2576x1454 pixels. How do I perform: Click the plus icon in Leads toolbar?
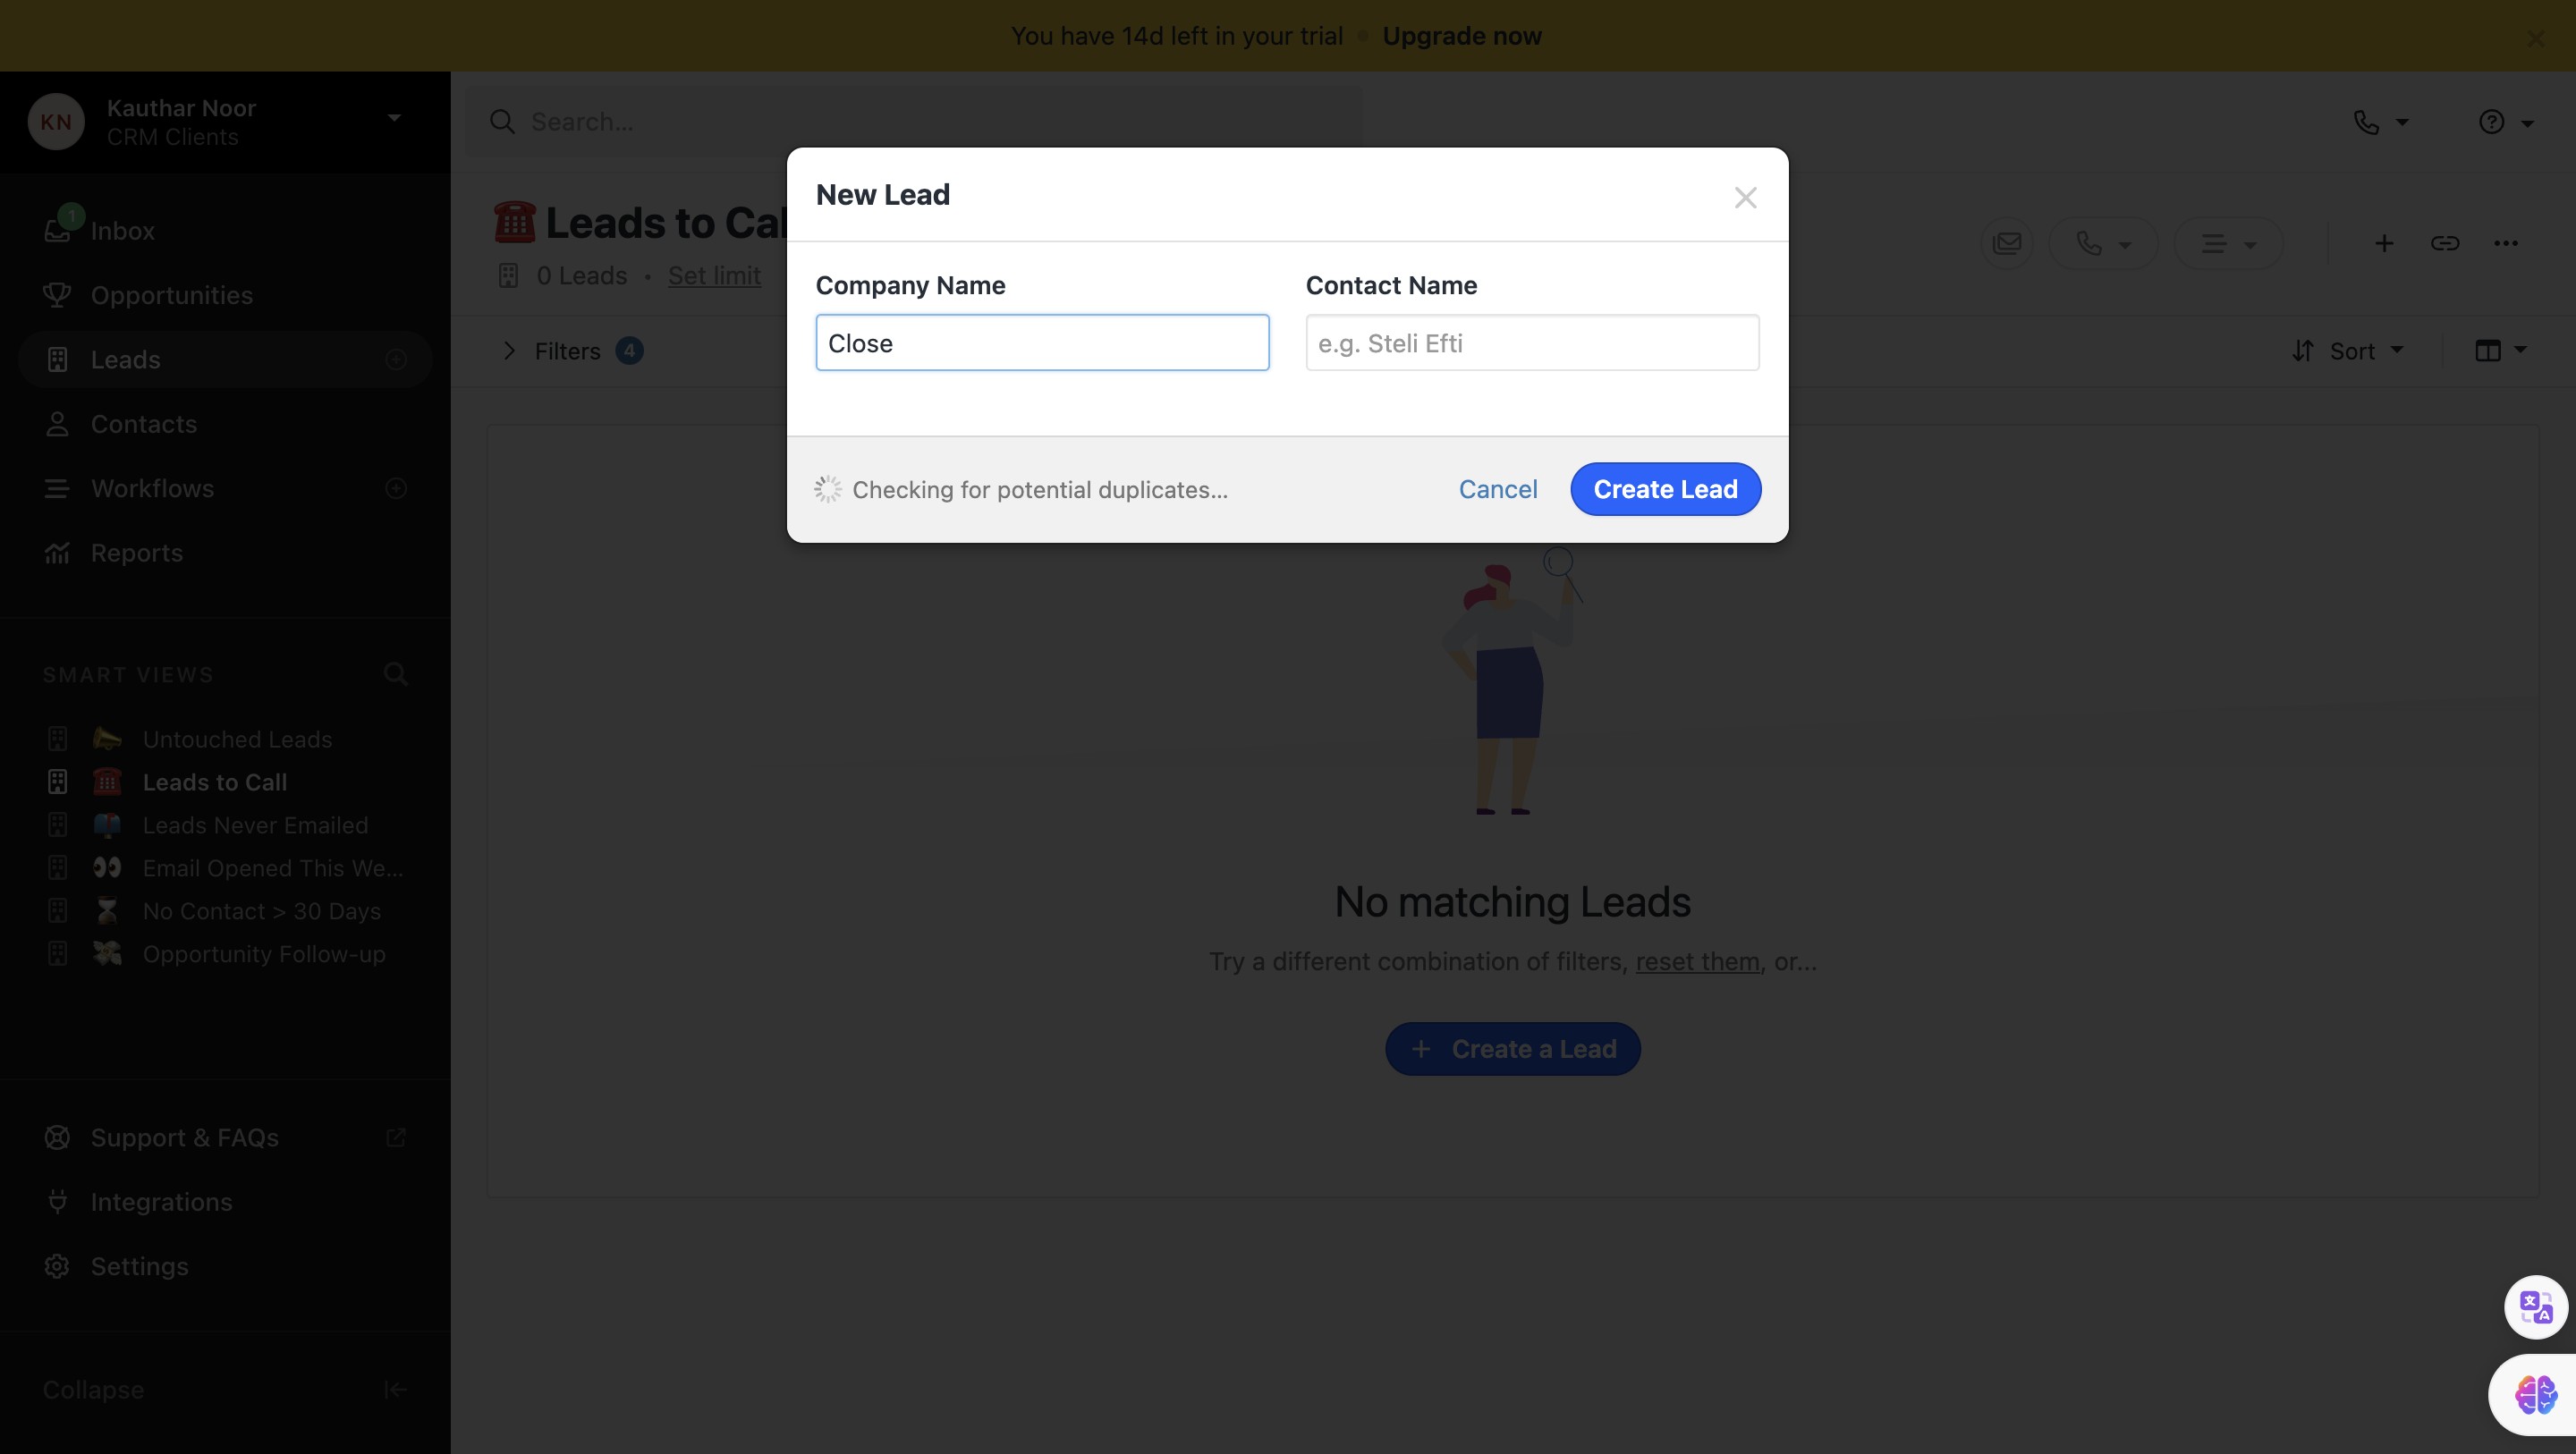(x=2384, y=243)
